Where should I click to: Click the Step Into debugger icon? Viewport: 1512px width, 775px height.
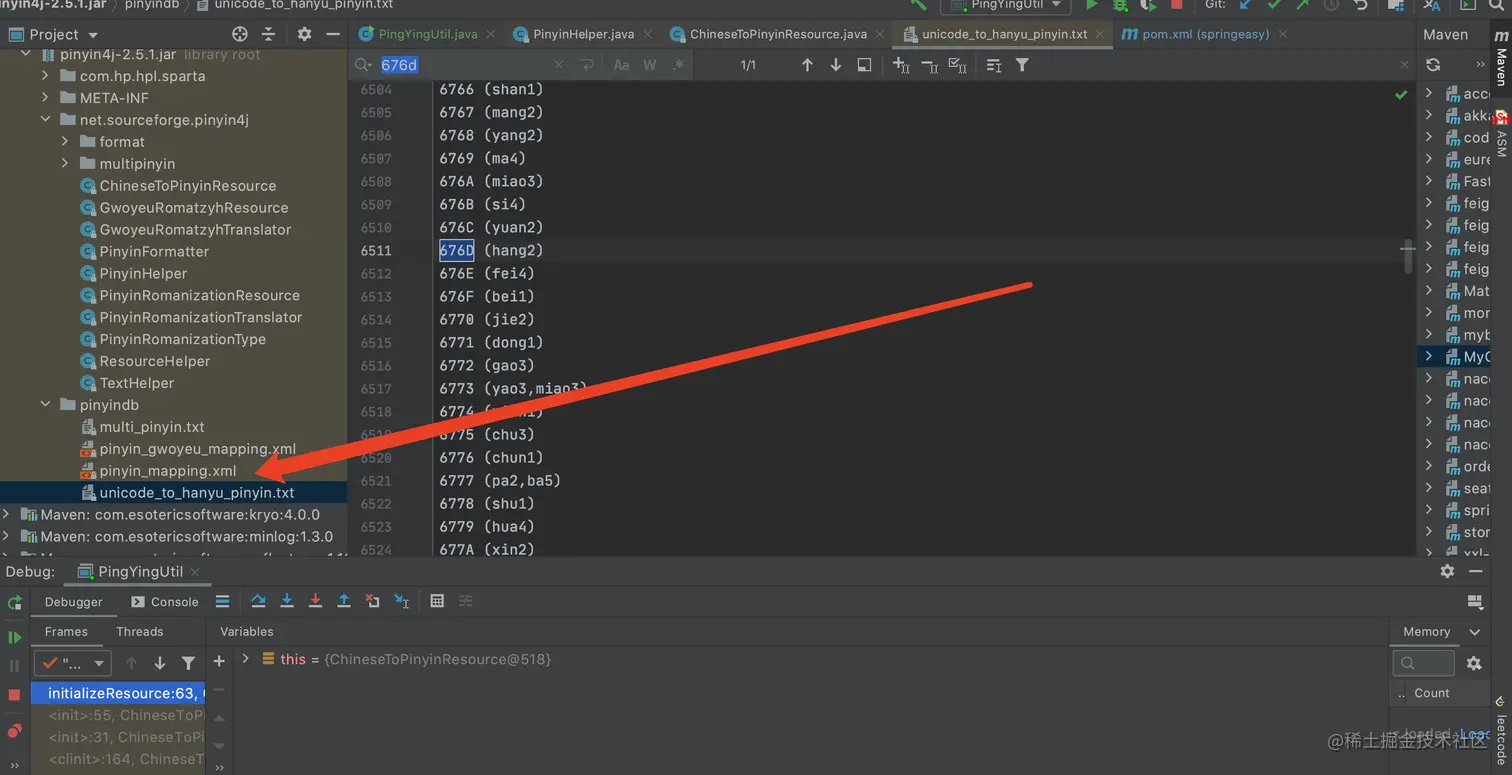pos(287,601)
